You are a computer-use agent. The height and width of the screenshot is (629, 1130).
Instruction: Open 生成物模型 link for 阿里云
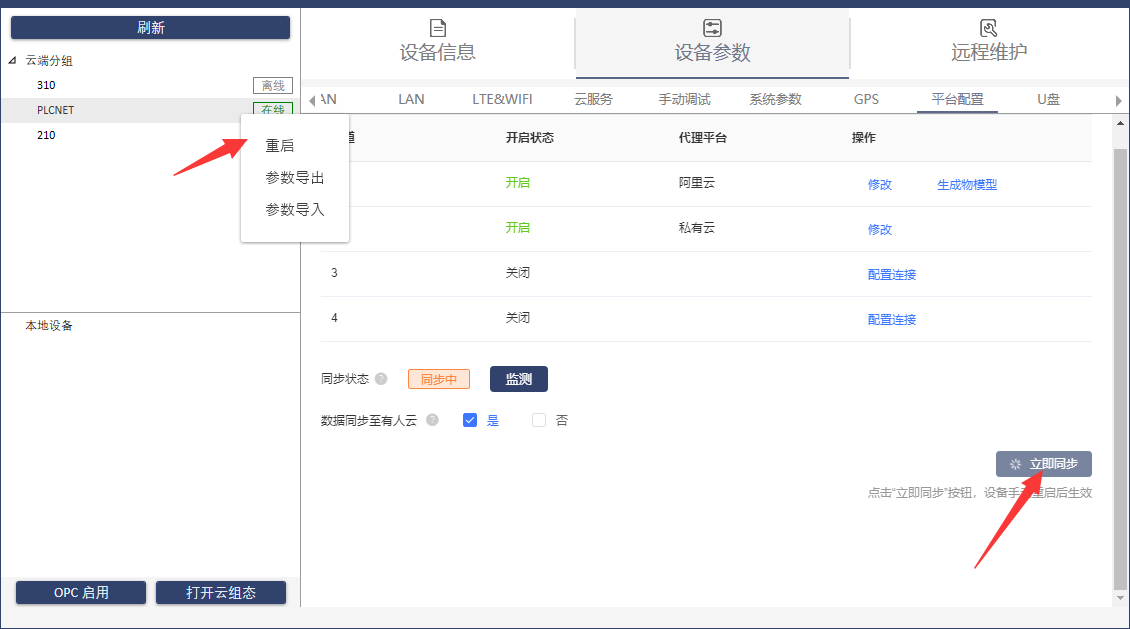966,184
